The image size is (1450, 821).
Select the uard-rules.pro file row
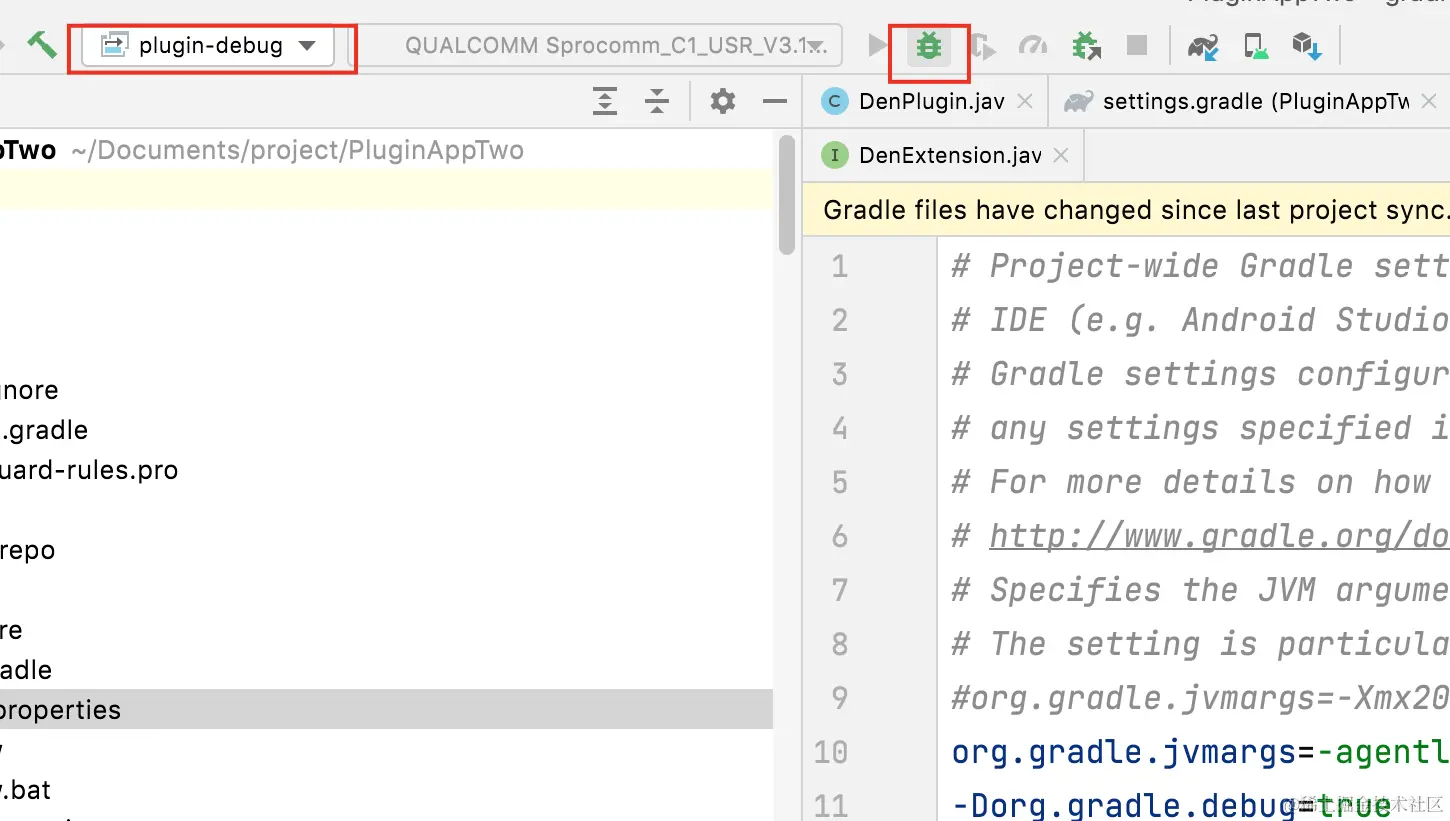pos(387,470)
